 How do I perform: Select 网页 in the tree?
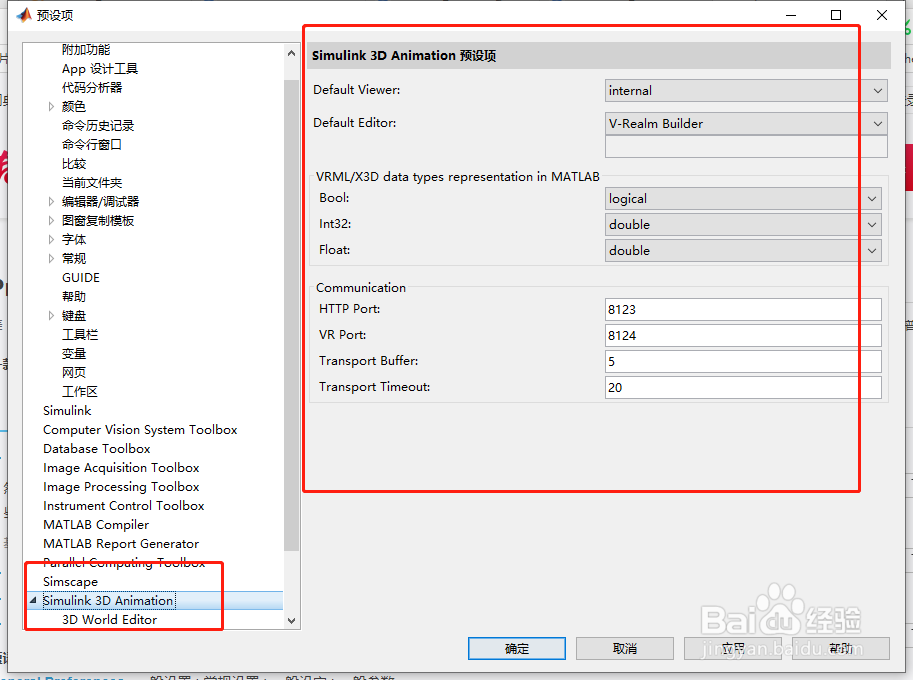[x=73, y=373]
